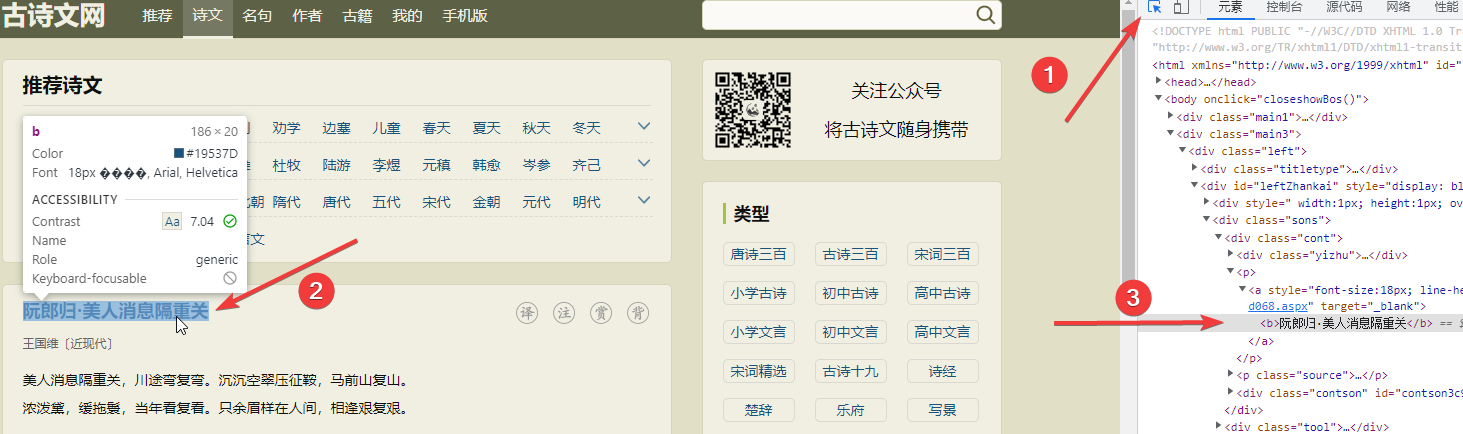The width and height of the screenshot is (1463, 434).
Task: Switch to the 性能 DevTools tab
Action: click(x=1445, y=8)
